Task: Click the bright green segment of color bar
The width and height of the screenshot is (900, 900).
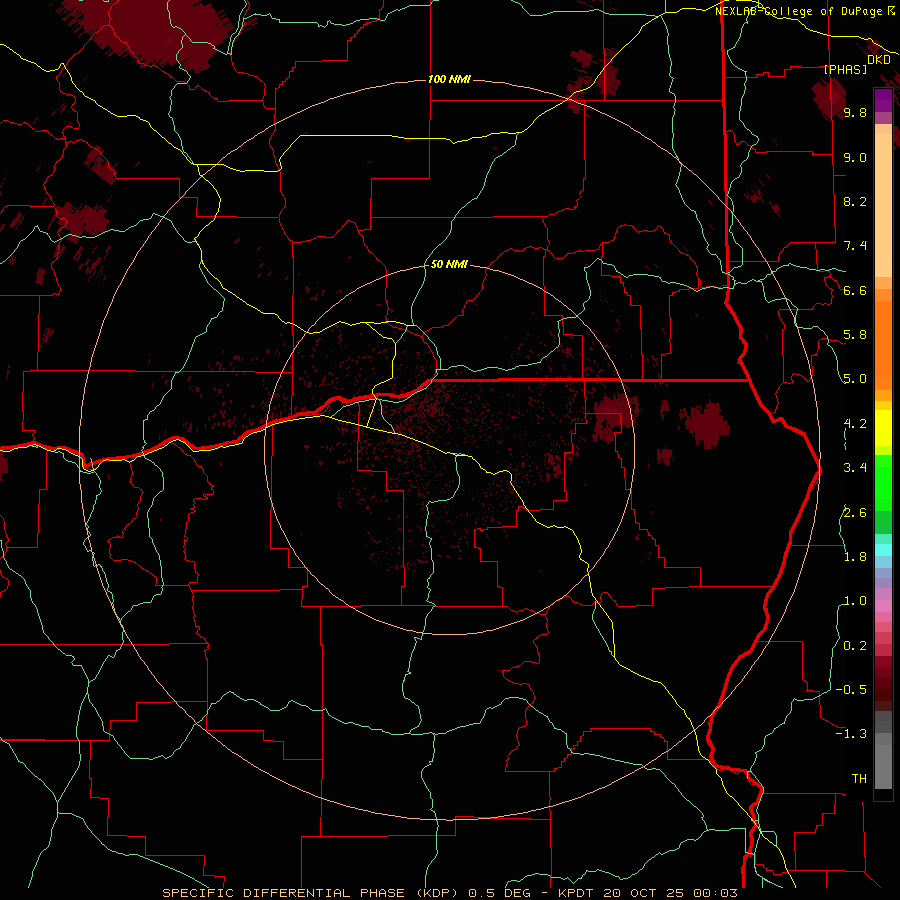Action: coord(883,483)
